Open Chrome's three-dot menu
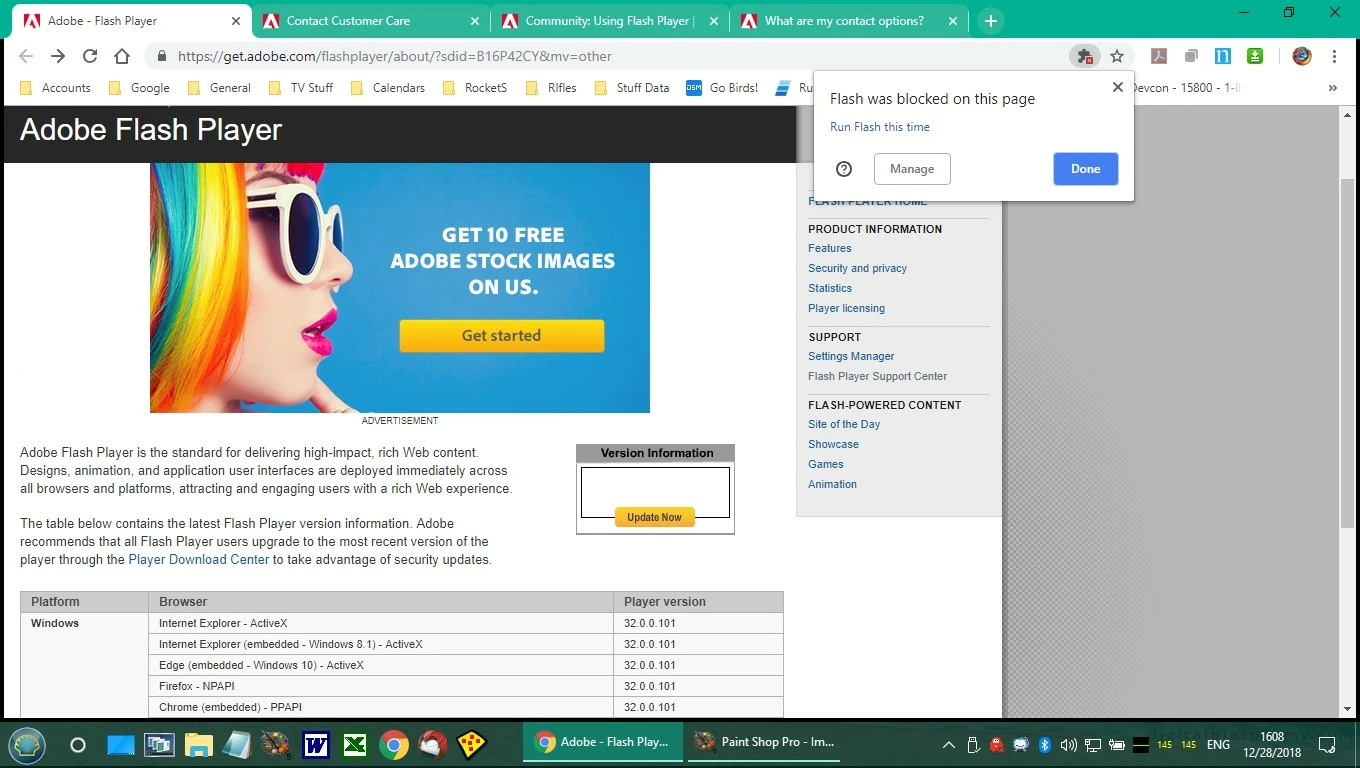Image resolution: width=1360 pixels, height=768 pixels. (x=1334, y=56)
